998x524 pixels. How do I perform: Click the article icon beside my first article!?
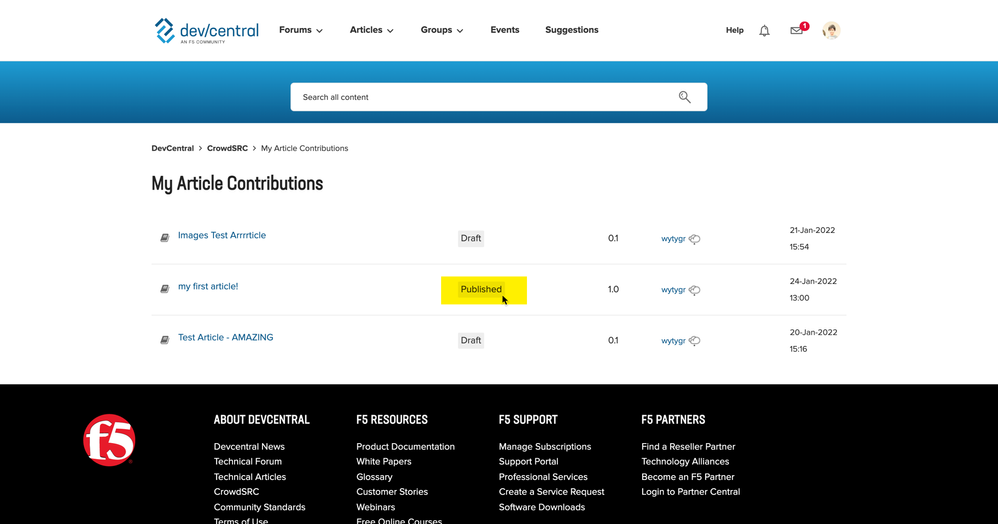pyautogui.click(x=164, y=288)
